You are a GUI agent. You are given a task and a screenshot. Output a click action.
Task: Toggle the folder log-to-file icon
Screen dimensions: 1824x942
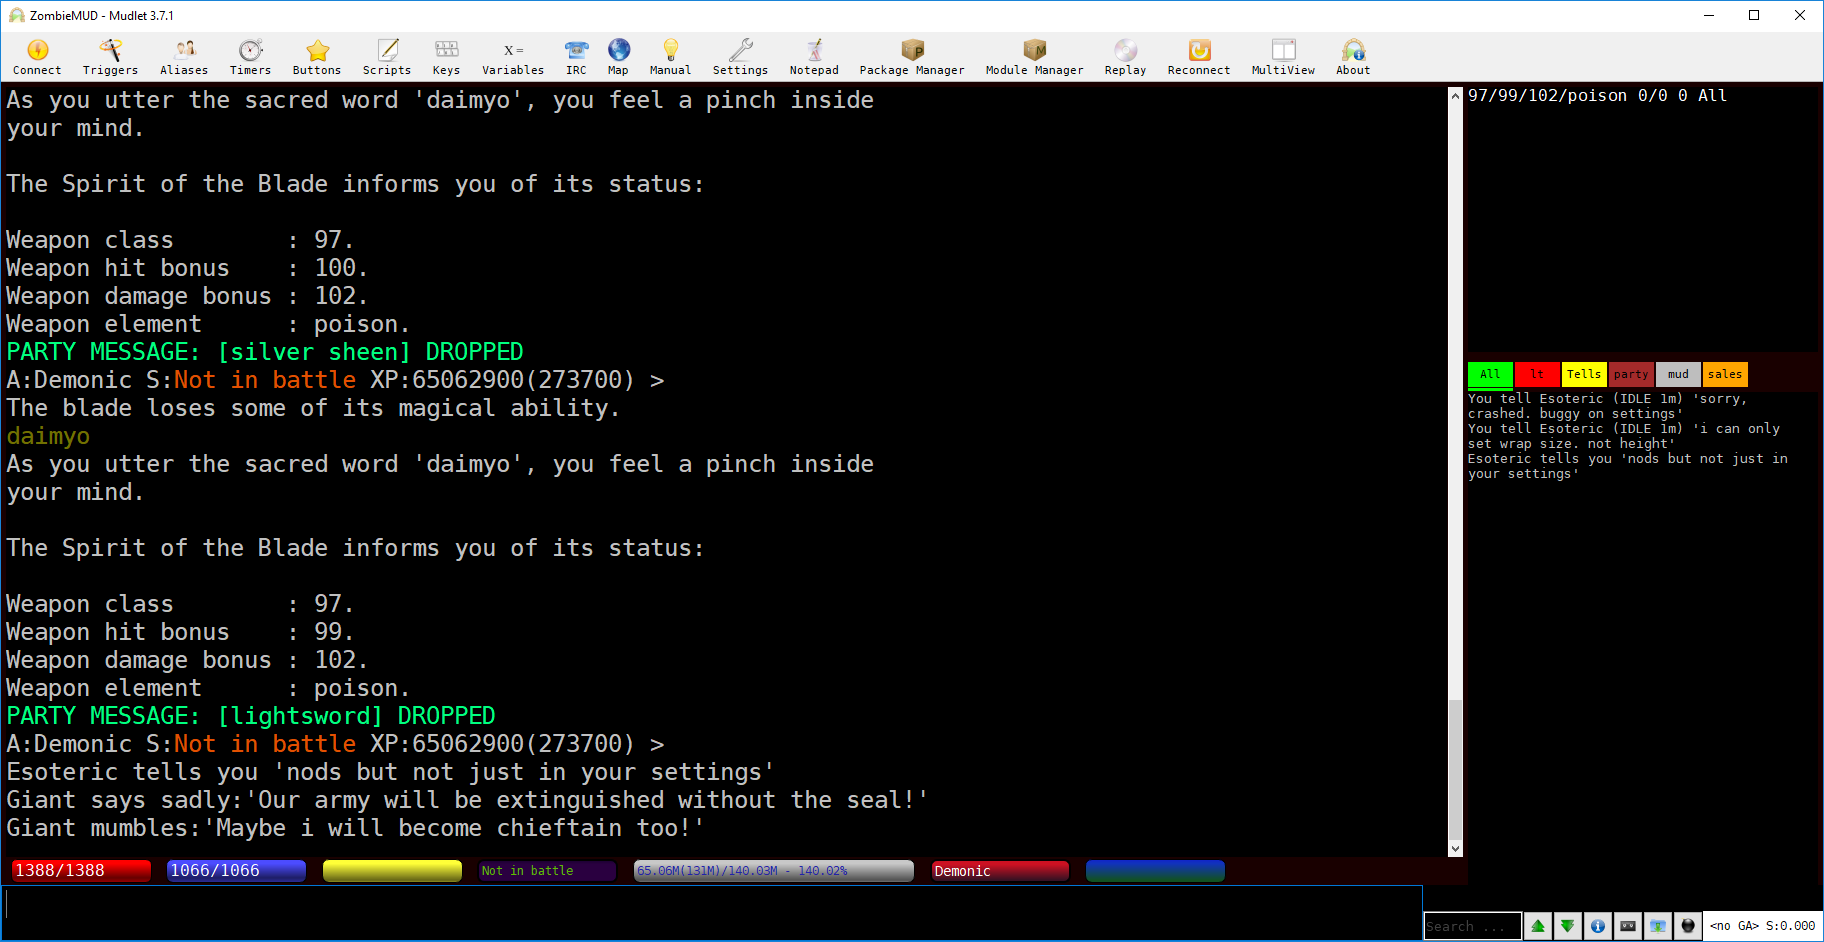pyautogui.click(x=1658, y=926)
